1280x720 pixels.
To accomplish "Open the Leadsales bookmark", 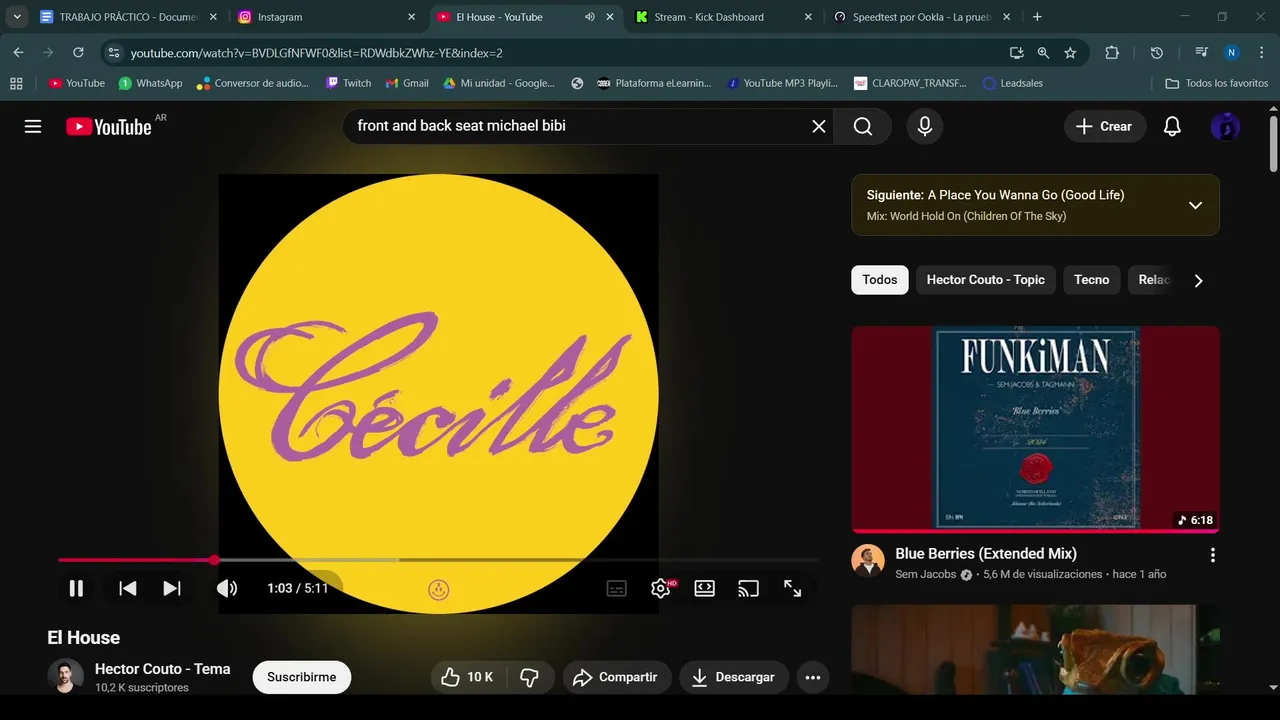I will tap(1013, 83).
